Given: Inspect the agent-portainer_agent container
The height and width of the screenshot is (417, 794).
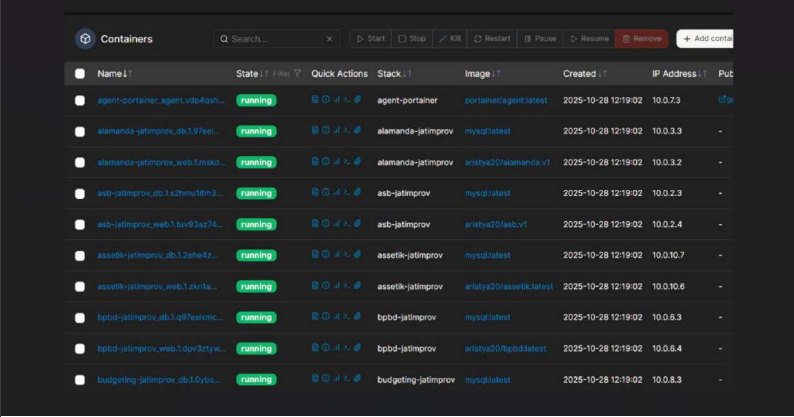Looking at the screenshot, I should [x=326, y=99].
